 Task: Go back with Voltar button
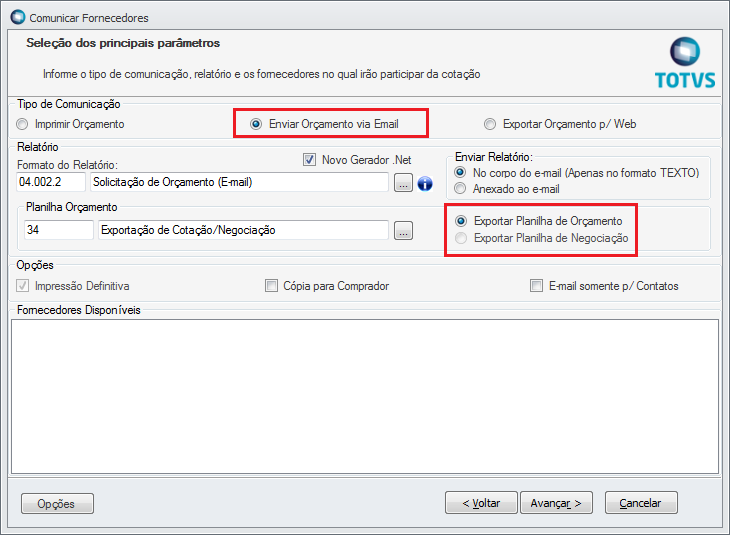coord(481,503)
